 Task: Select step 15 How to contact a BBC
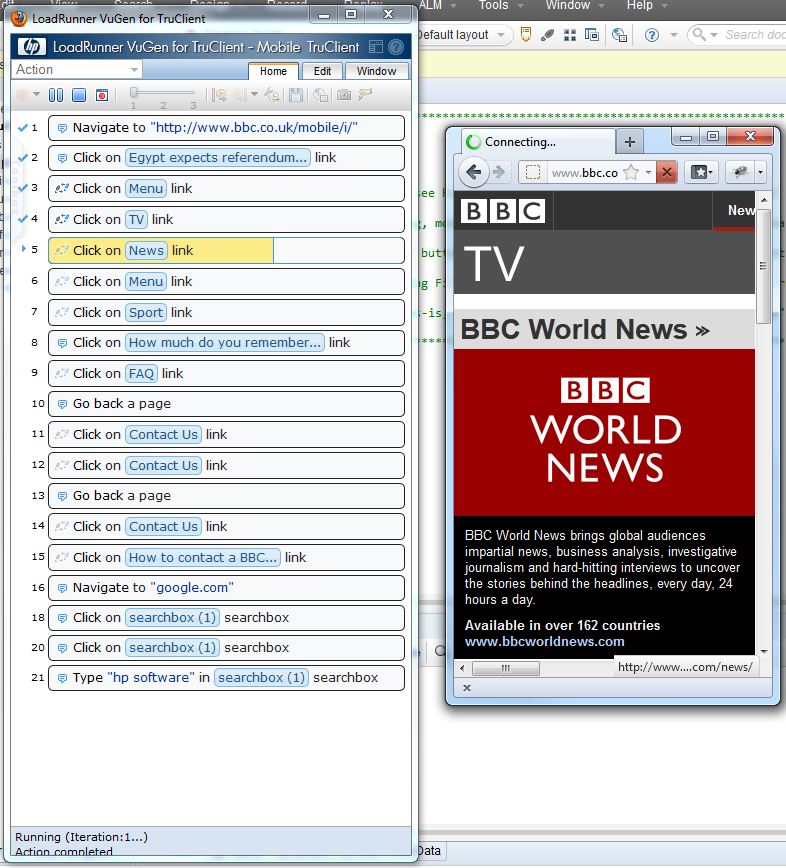[x=226, y=557]
